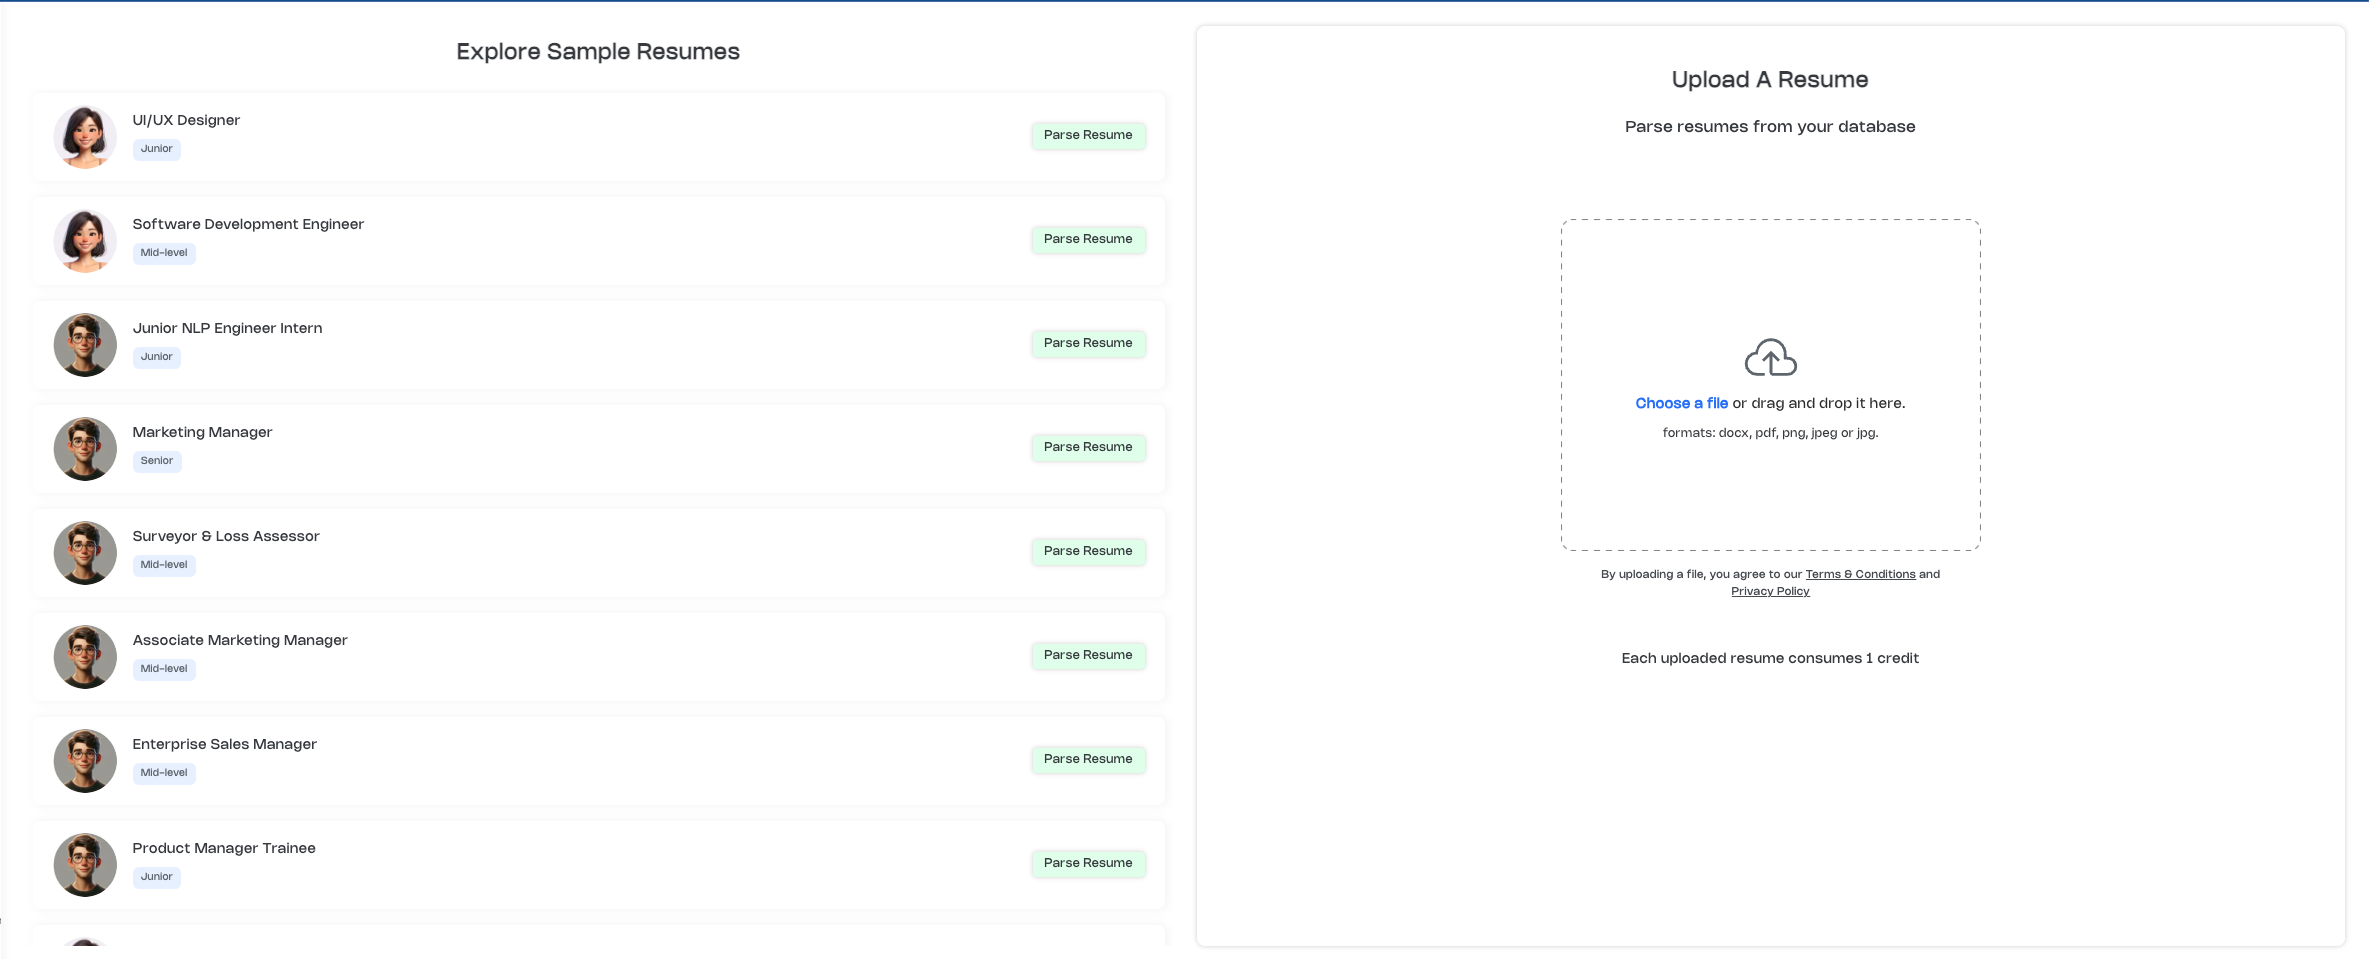The width and height of the screenshot is (2369, 959).
Task: Click the Junior tag under UI/UX Designer
Action: (156, 149)
